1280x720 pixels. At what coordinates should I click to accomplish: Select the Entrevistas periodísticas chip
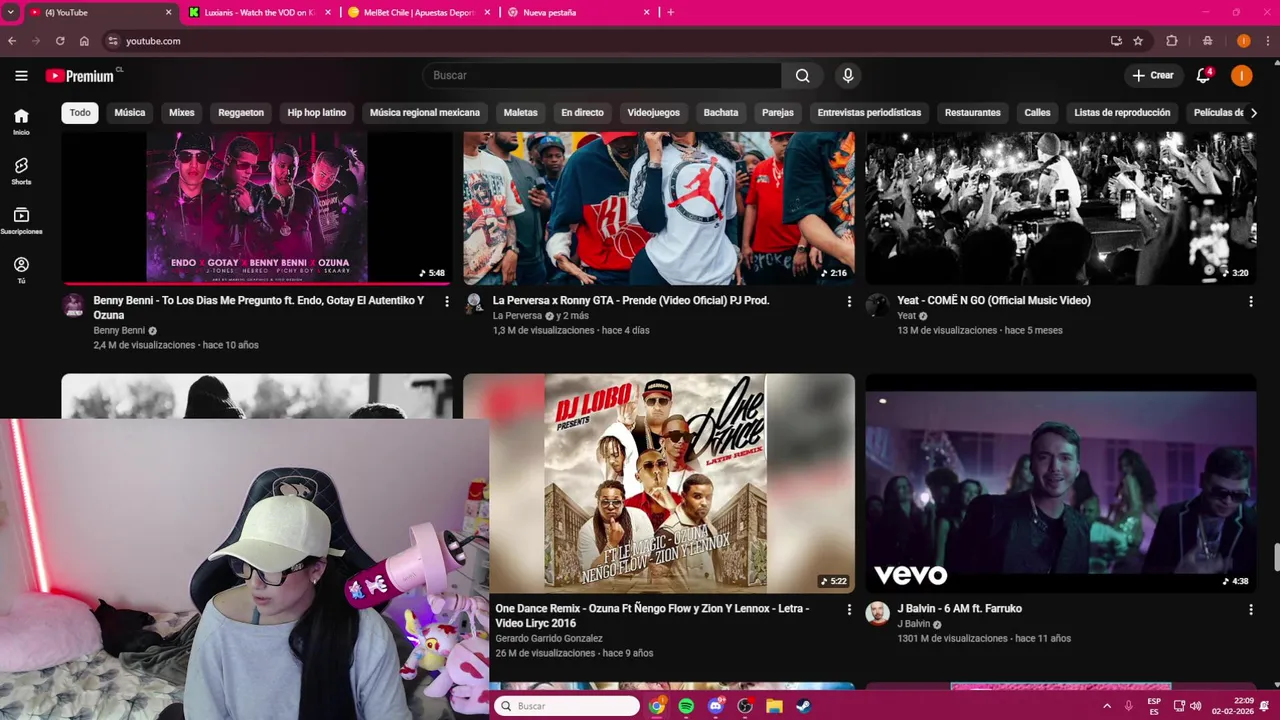(869, 113)
